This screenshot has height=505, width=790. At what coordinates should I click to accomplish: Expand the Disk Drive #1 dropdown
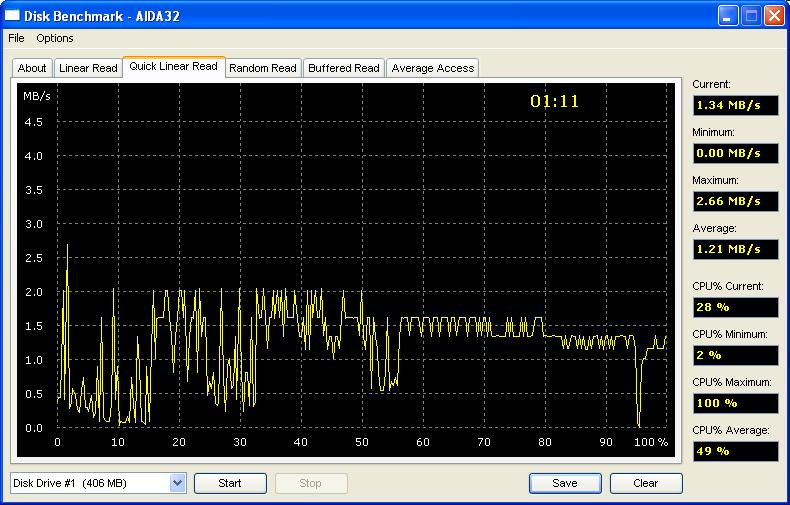pyautogui.click(x=177, y=483)
